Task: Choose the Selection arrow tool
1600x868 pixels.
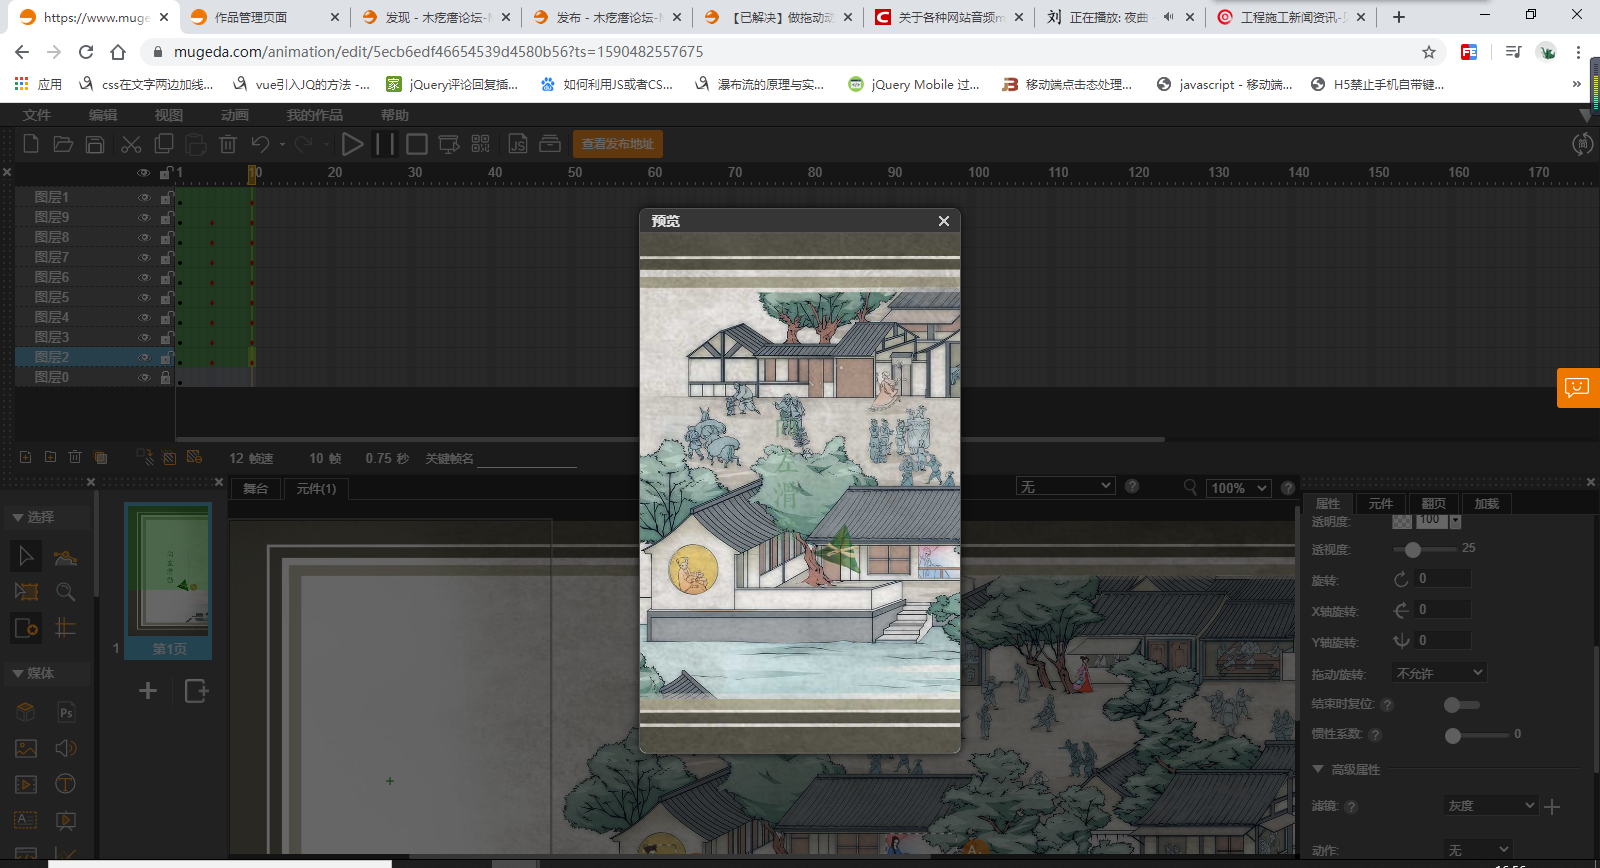Action: coord(26,555)
